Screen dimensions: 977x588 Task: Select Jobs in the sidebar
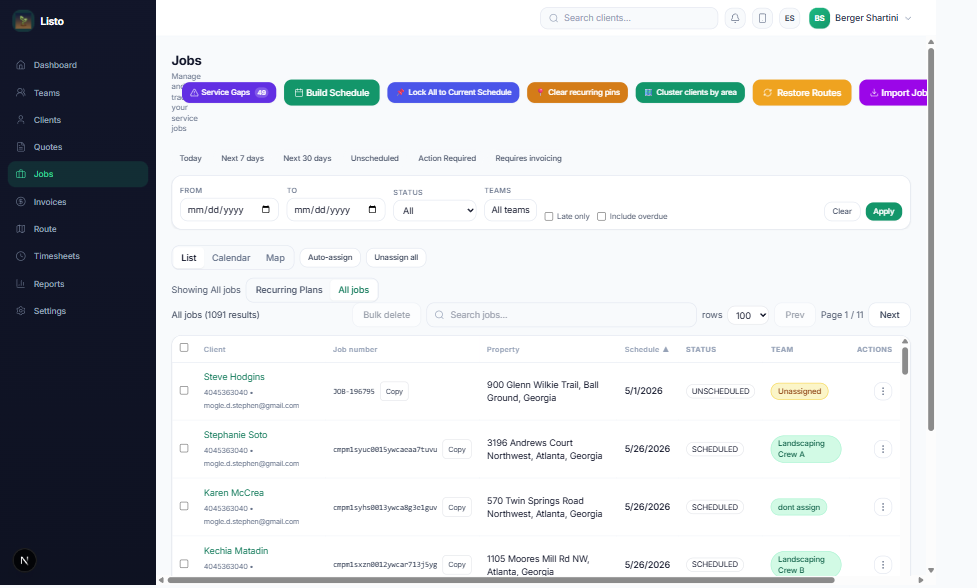tap(78, 174)
